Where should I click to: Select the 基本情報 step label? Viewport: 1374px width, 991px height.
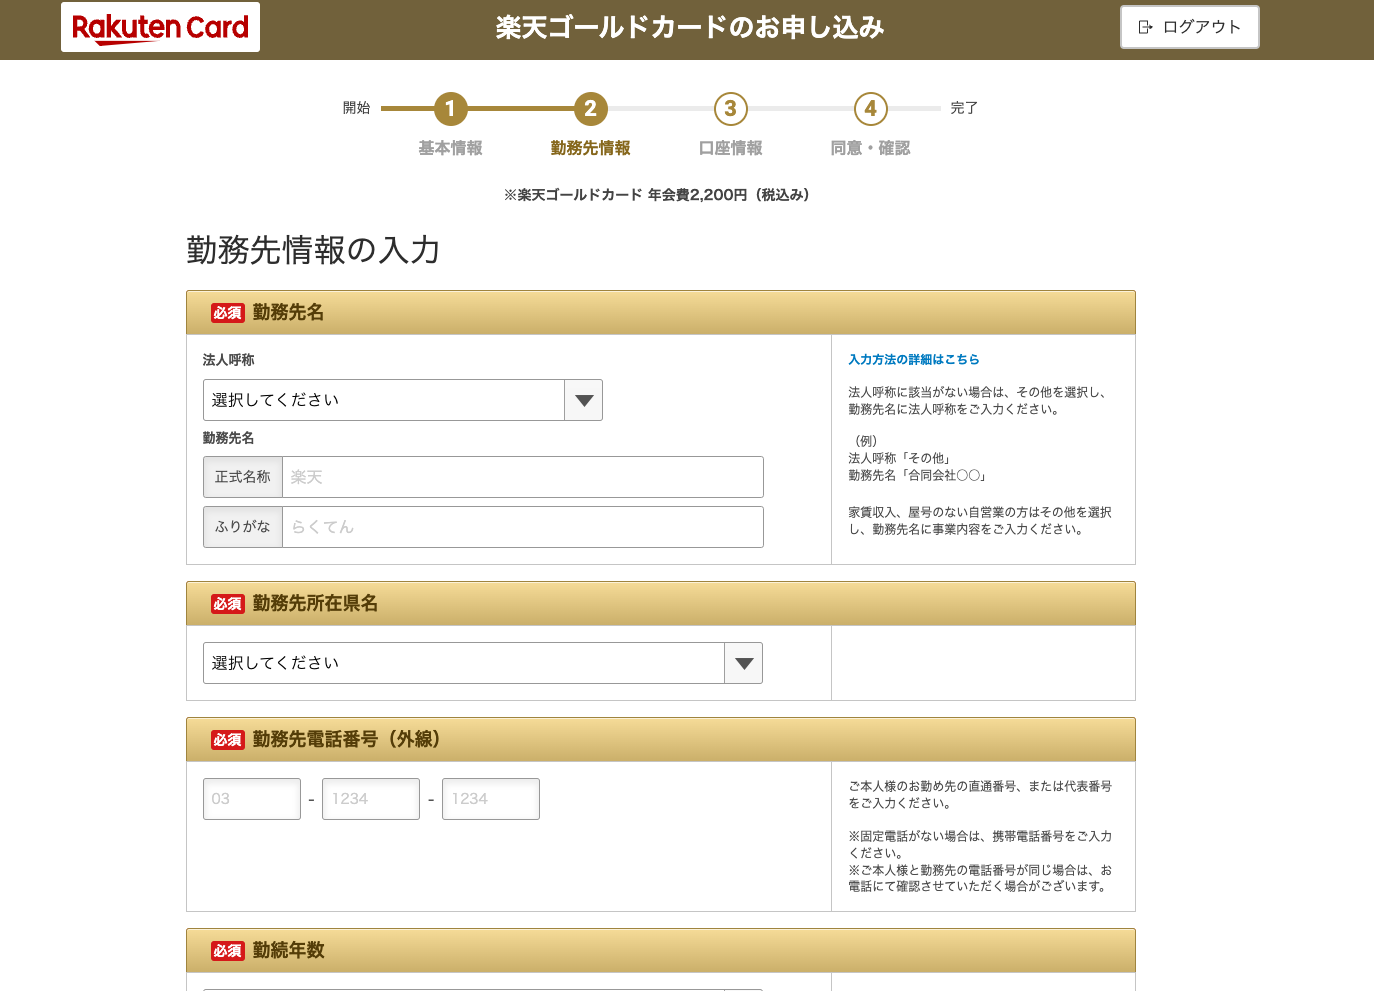pyautogui.click(x=449, y=147)
